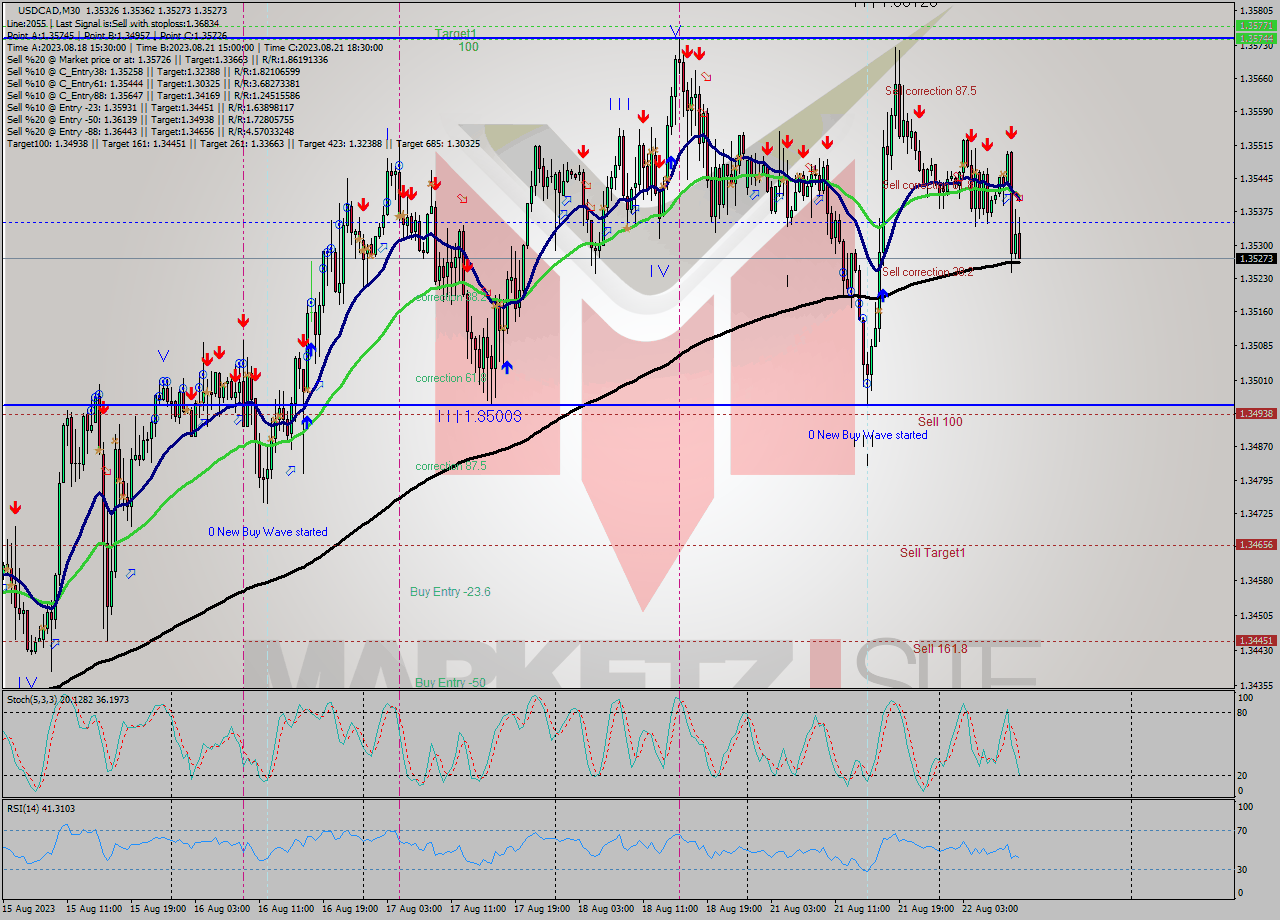
Task: Click the red down arrow under Sell correction 87.5
Action: point(919,112)
